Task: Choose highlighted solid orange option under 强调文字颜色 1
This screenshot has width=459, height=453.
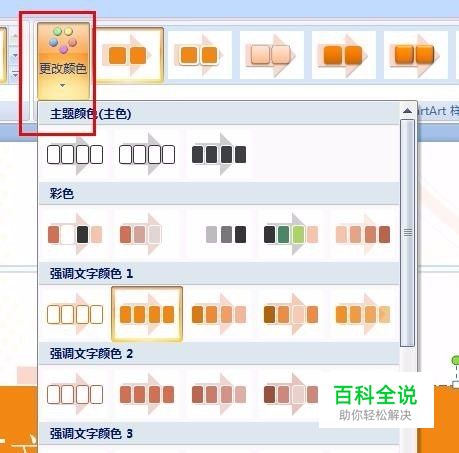Action: 147,314
